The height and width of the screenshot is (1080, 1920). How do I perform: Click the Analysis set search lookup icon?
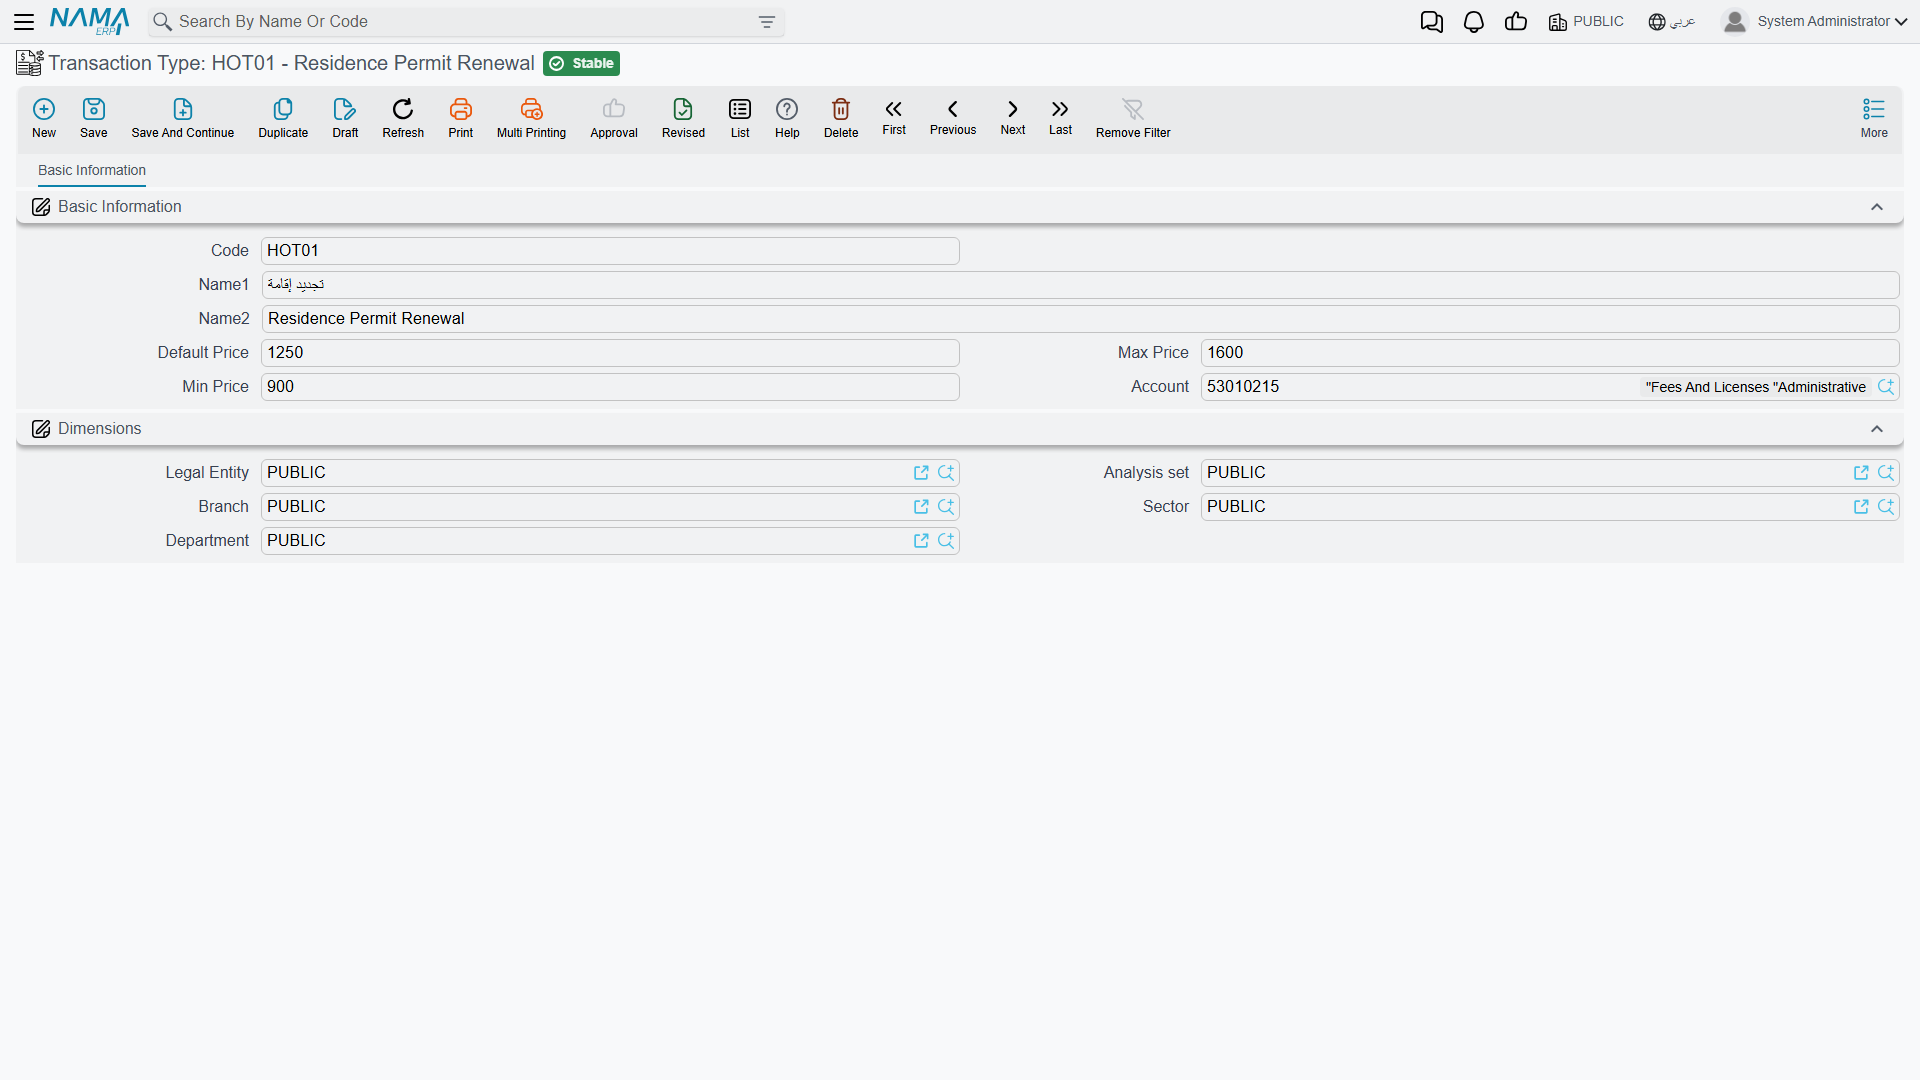1886,473
